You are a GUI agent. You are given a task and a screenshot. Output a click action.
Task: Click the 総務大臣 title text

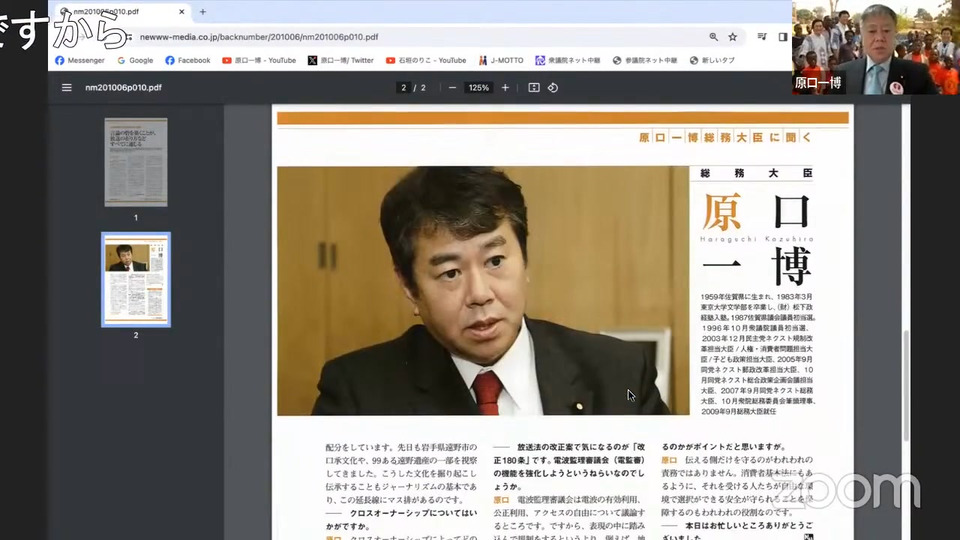point(757,173)
